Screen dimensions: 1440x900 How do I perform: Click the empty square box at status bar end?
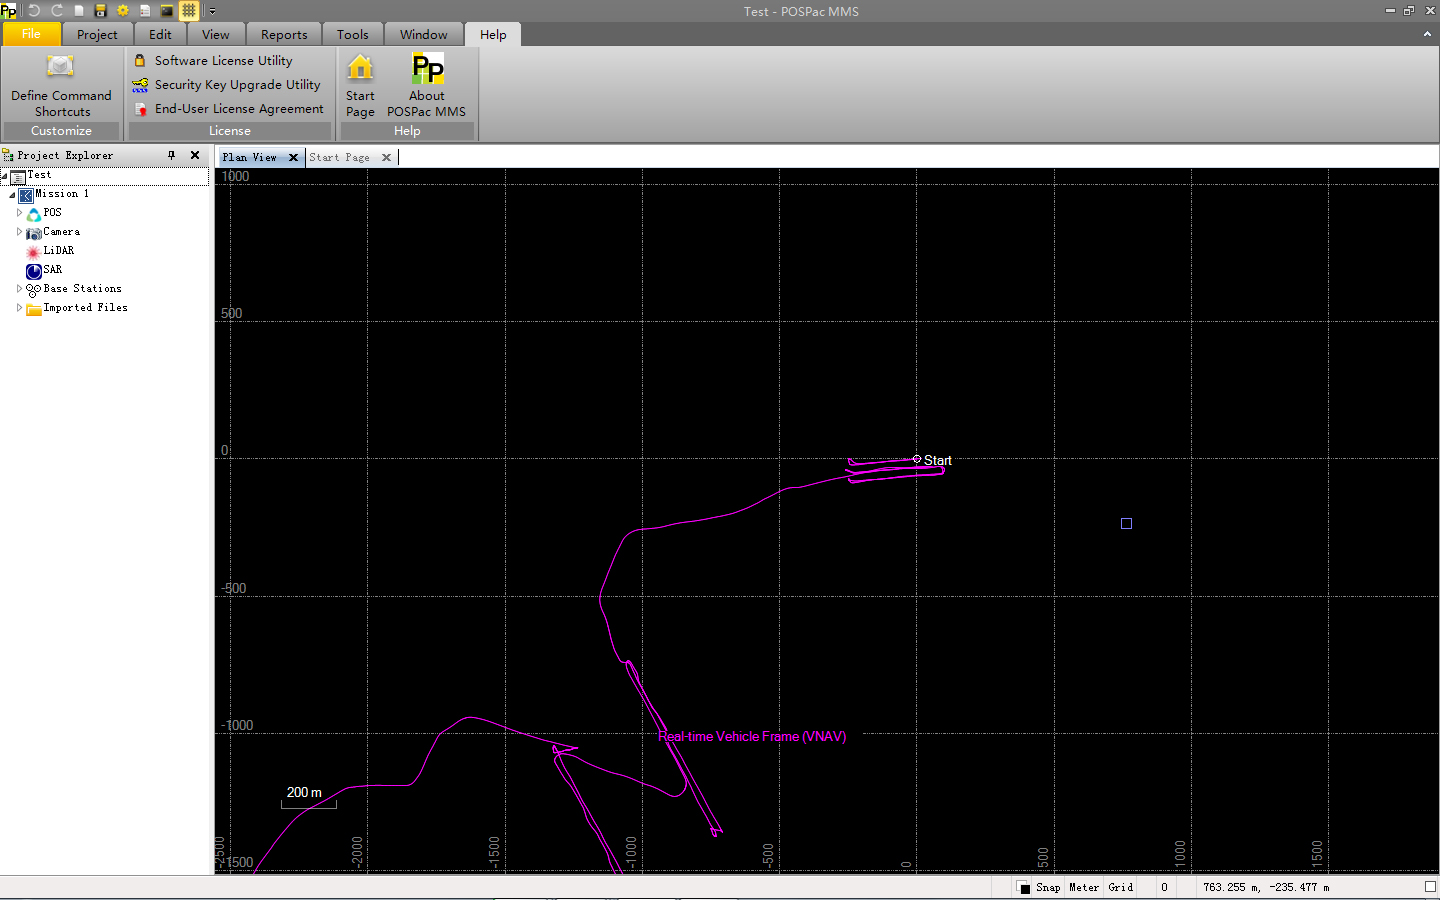(x=1430, y=887)
